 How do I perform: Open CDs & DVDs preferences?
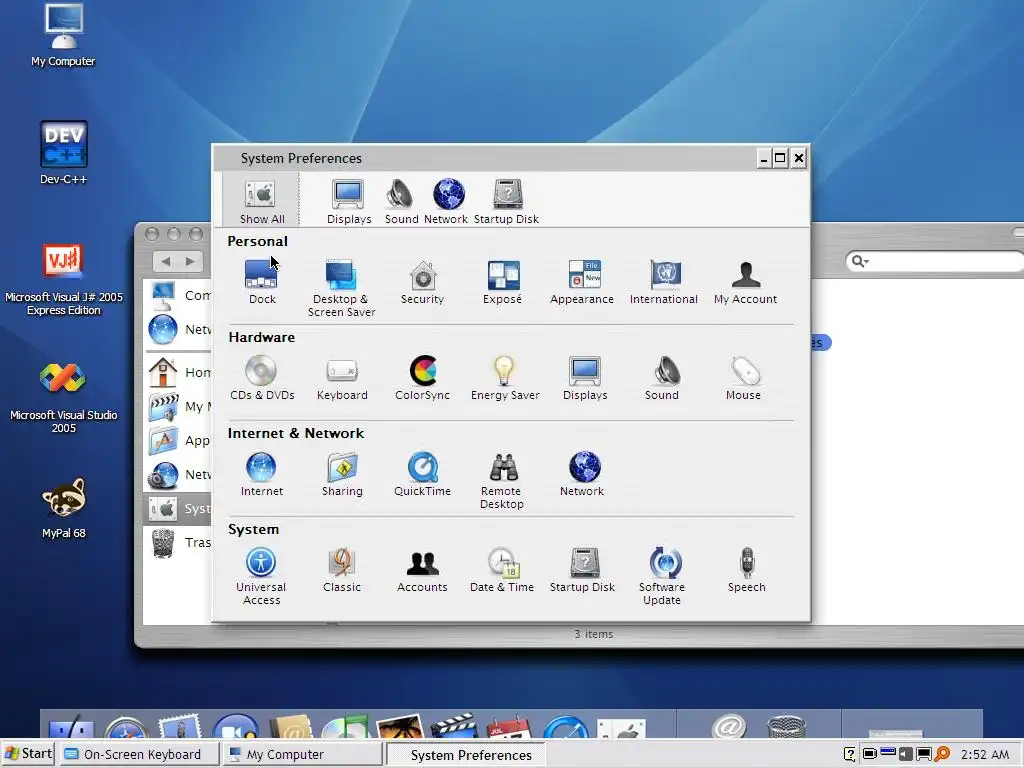click(262, 378)
